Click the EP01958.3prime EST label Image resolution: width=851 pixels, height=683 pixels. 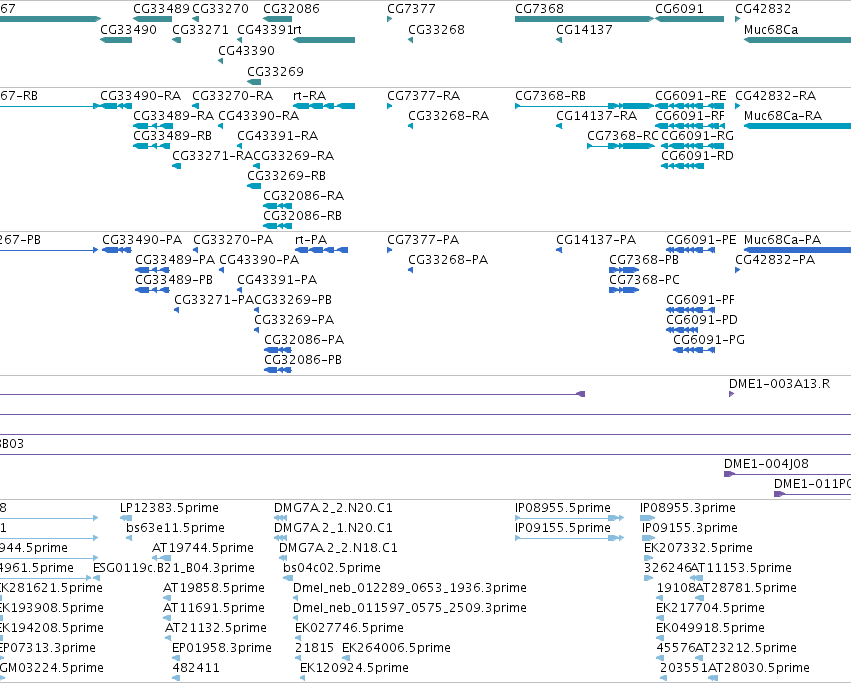222,648
